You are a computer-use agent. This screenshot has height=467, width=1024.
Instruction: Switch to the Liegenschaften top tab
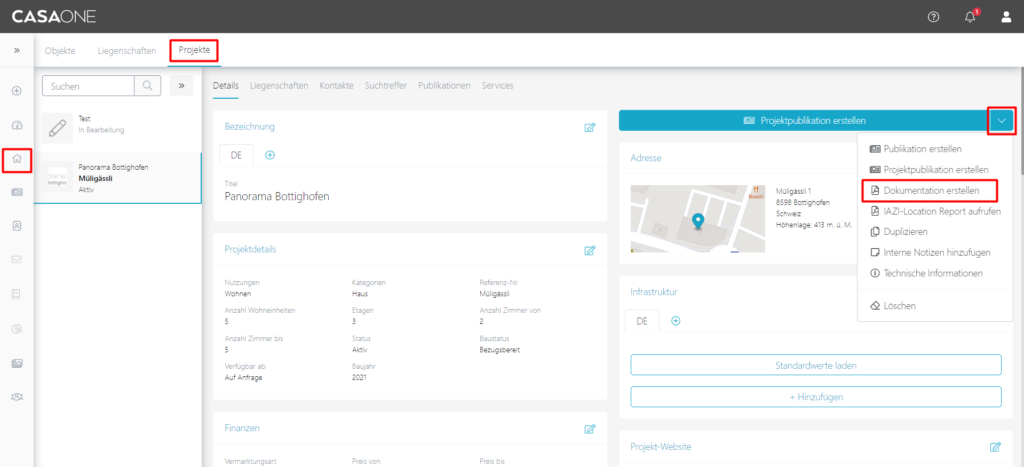point(126,50)
